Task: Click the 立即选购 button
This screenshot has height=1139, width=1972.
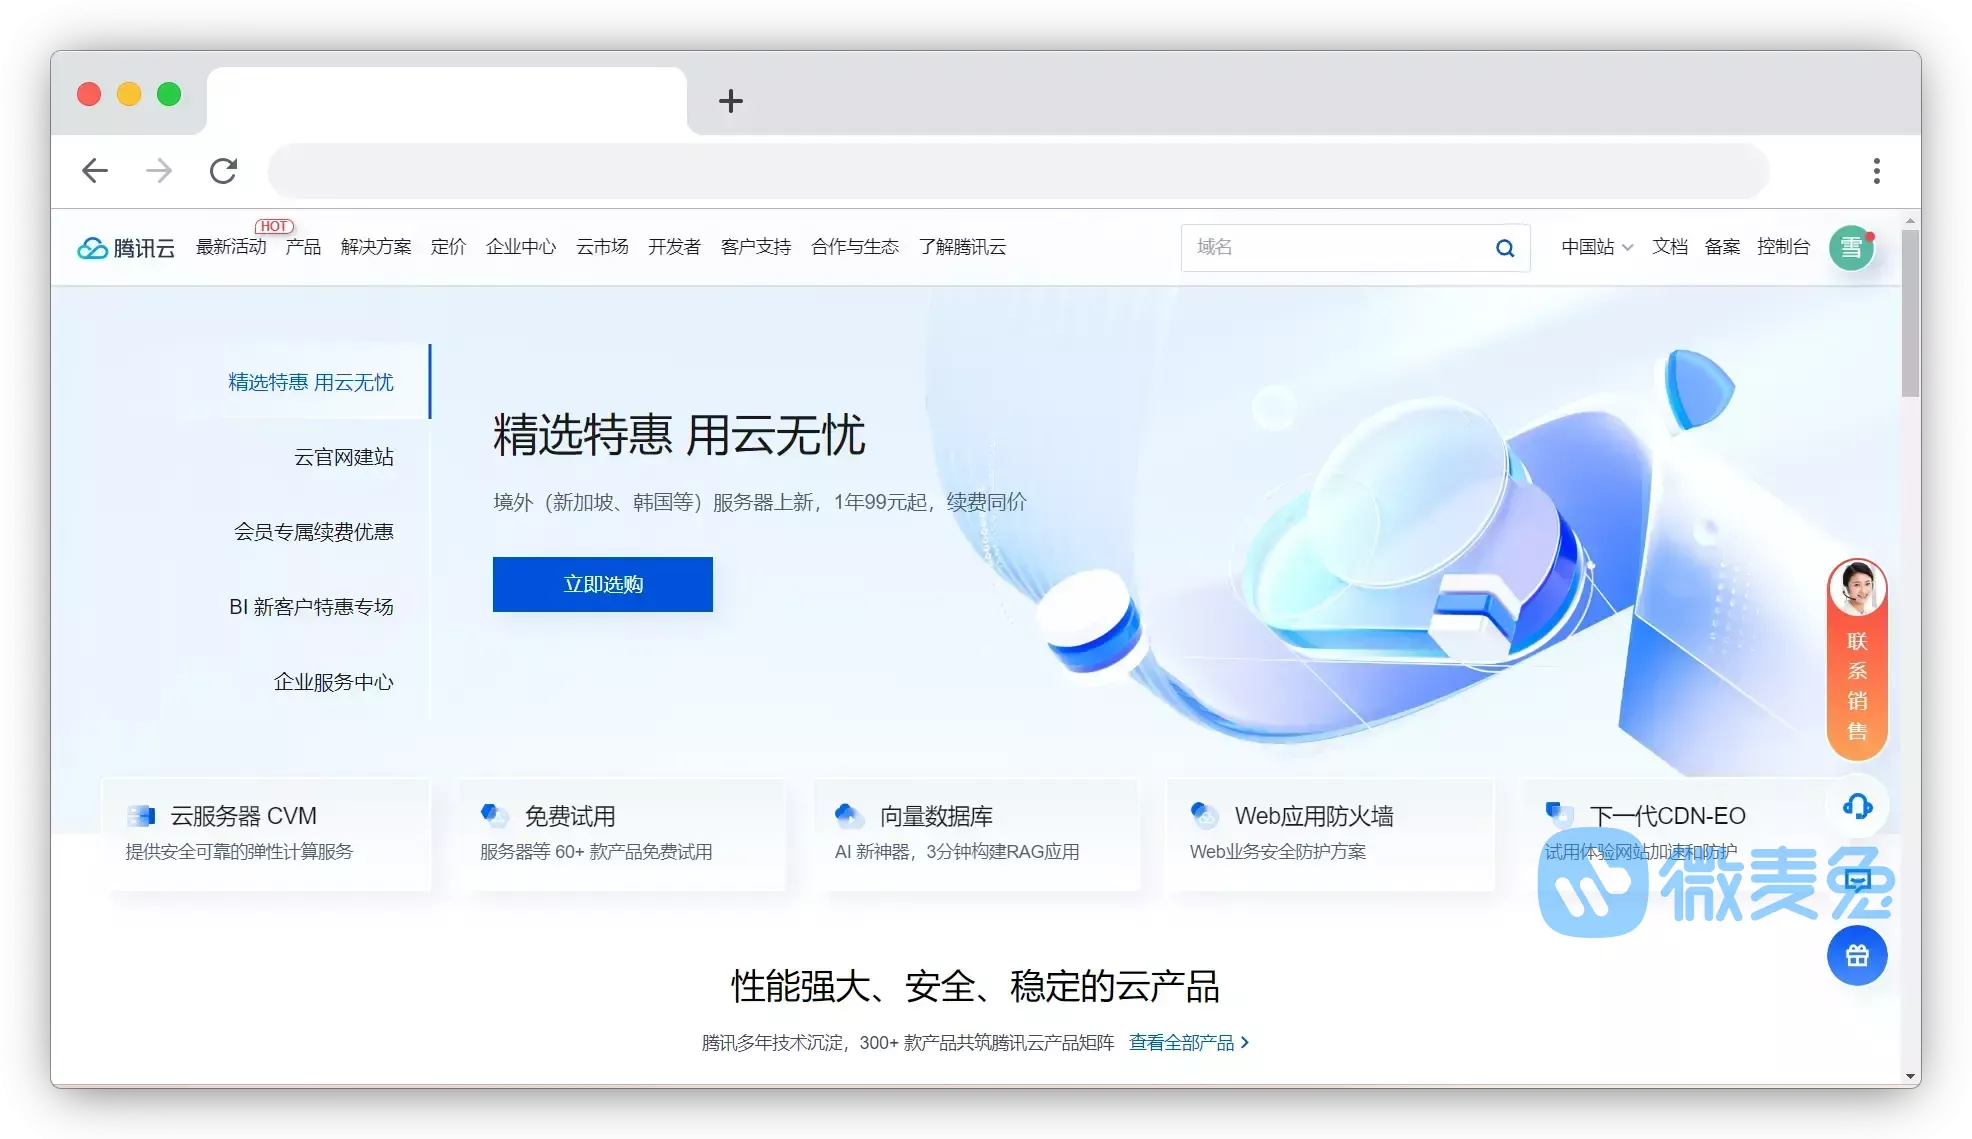Action: [x=602, y=584]
